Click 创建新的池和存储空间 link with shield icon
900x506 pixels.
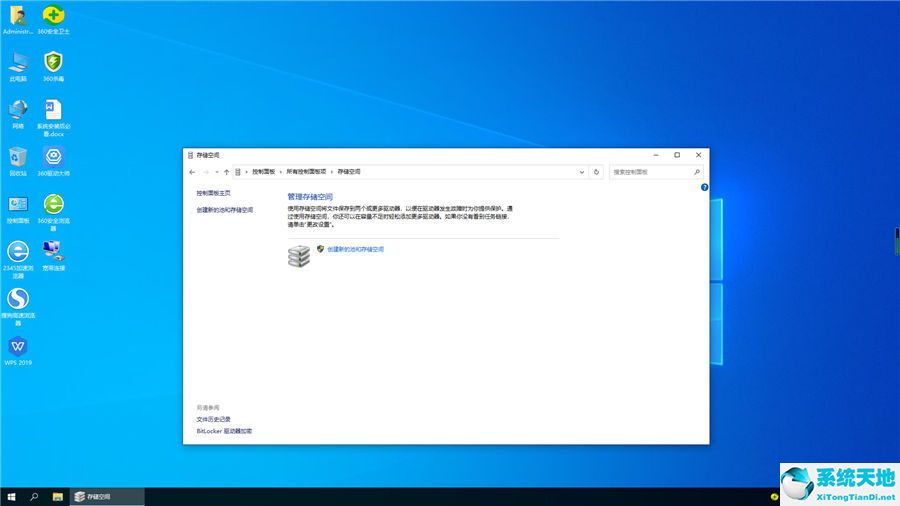355,249
